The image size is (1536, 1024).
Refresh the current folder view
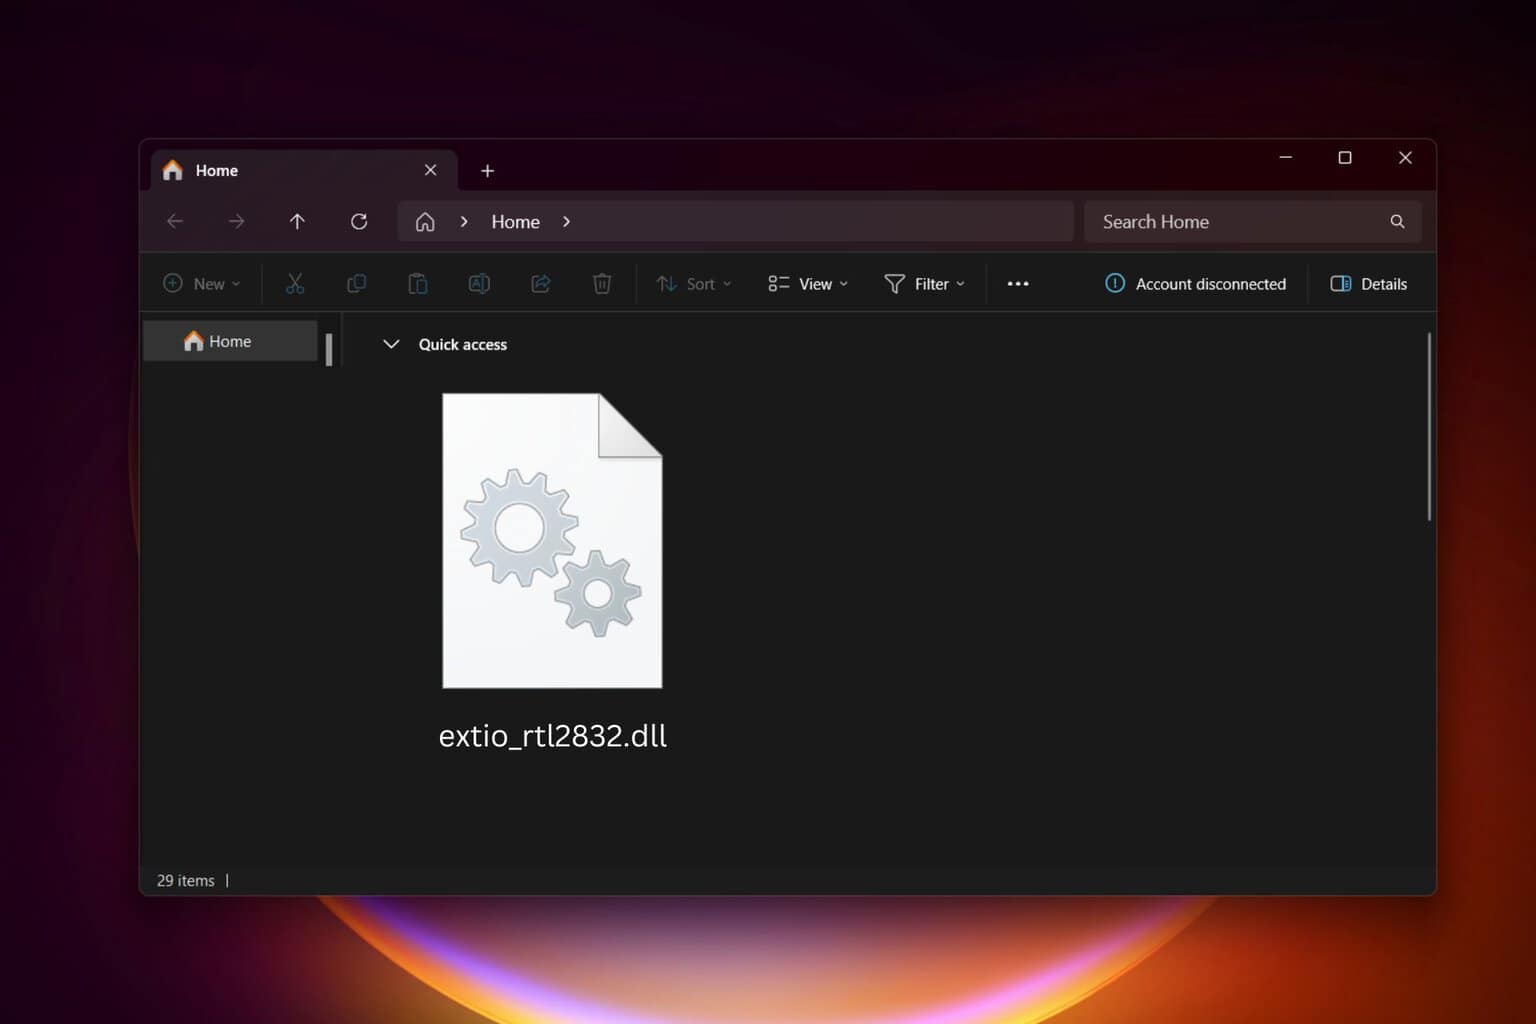[359, 221]
